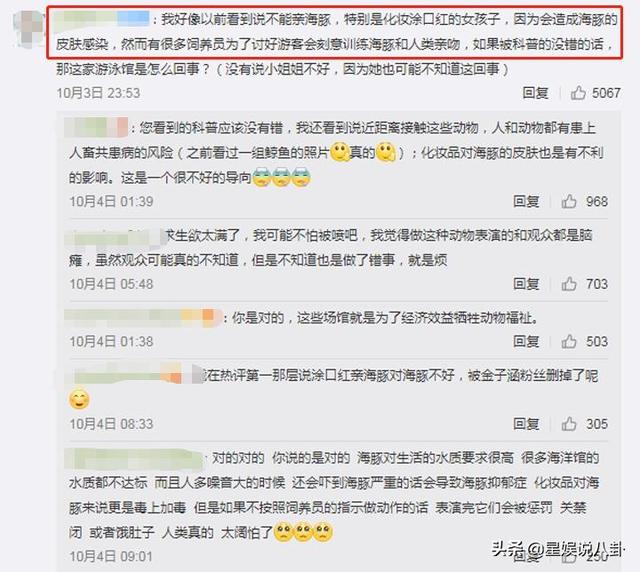640x572 pixels.
Task: Click the 10月4日 09:01 timestamp
Action: point(111,556)
